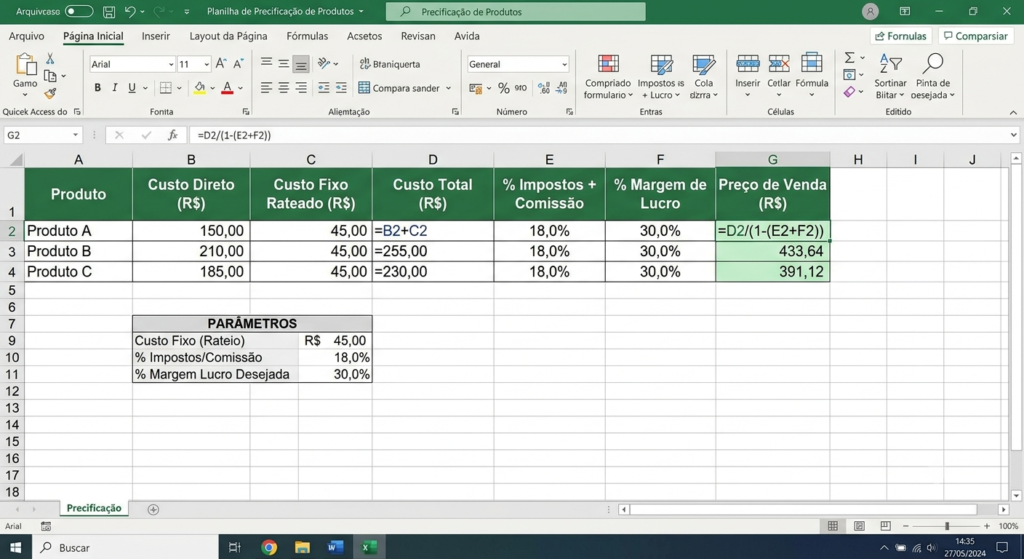
Task: Click the Precificação de Produtos search box
Action: [x=515, y=12]
